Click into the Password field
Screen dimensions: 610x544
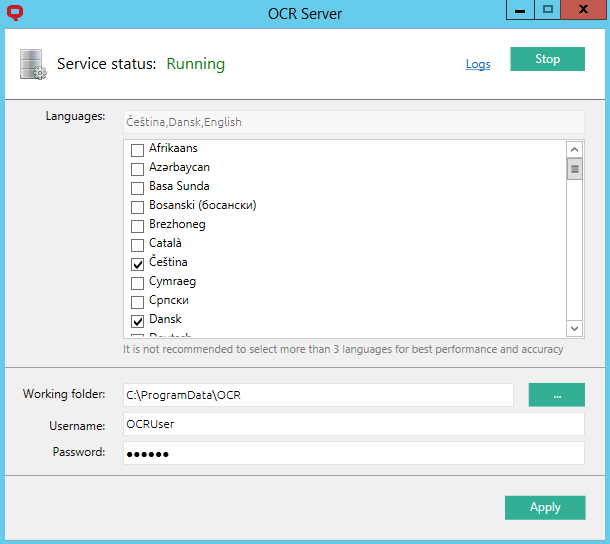[352, 453]
